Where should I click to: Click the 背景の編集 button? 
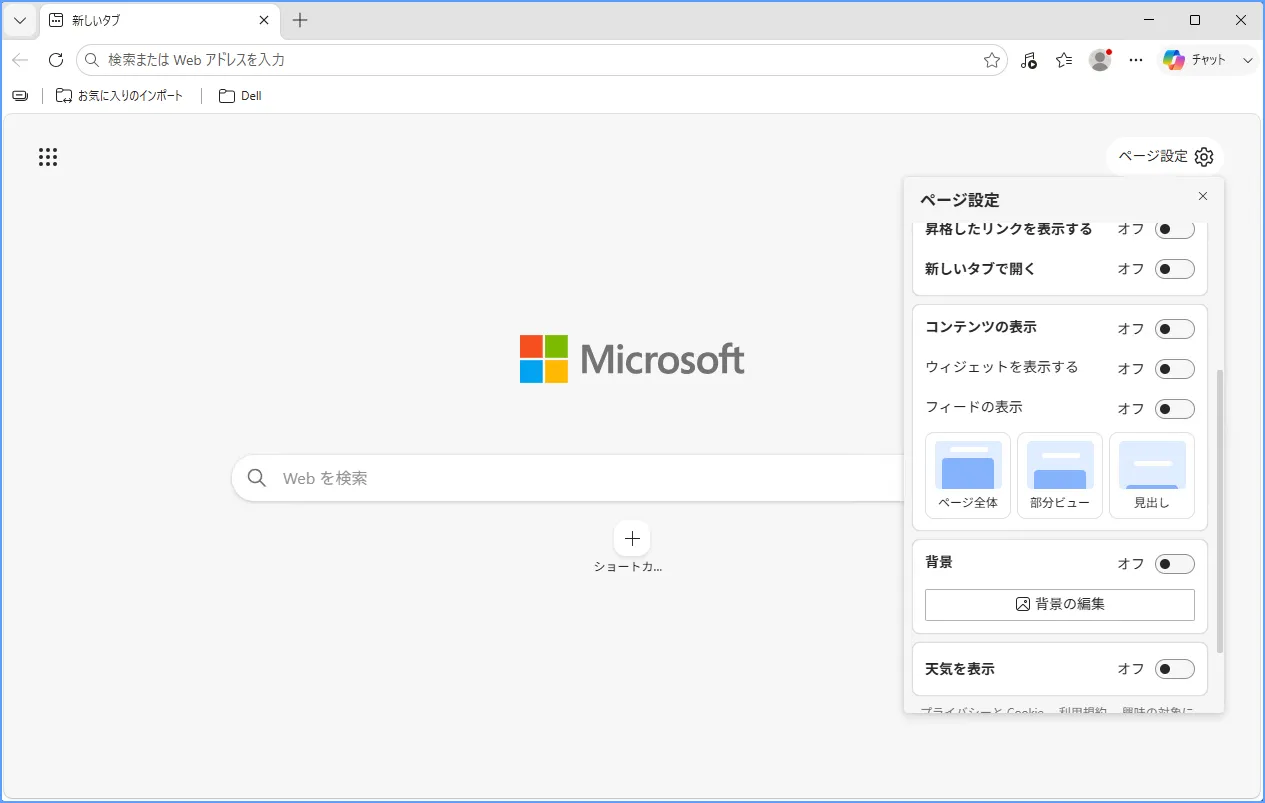(x=1060, y=605)
